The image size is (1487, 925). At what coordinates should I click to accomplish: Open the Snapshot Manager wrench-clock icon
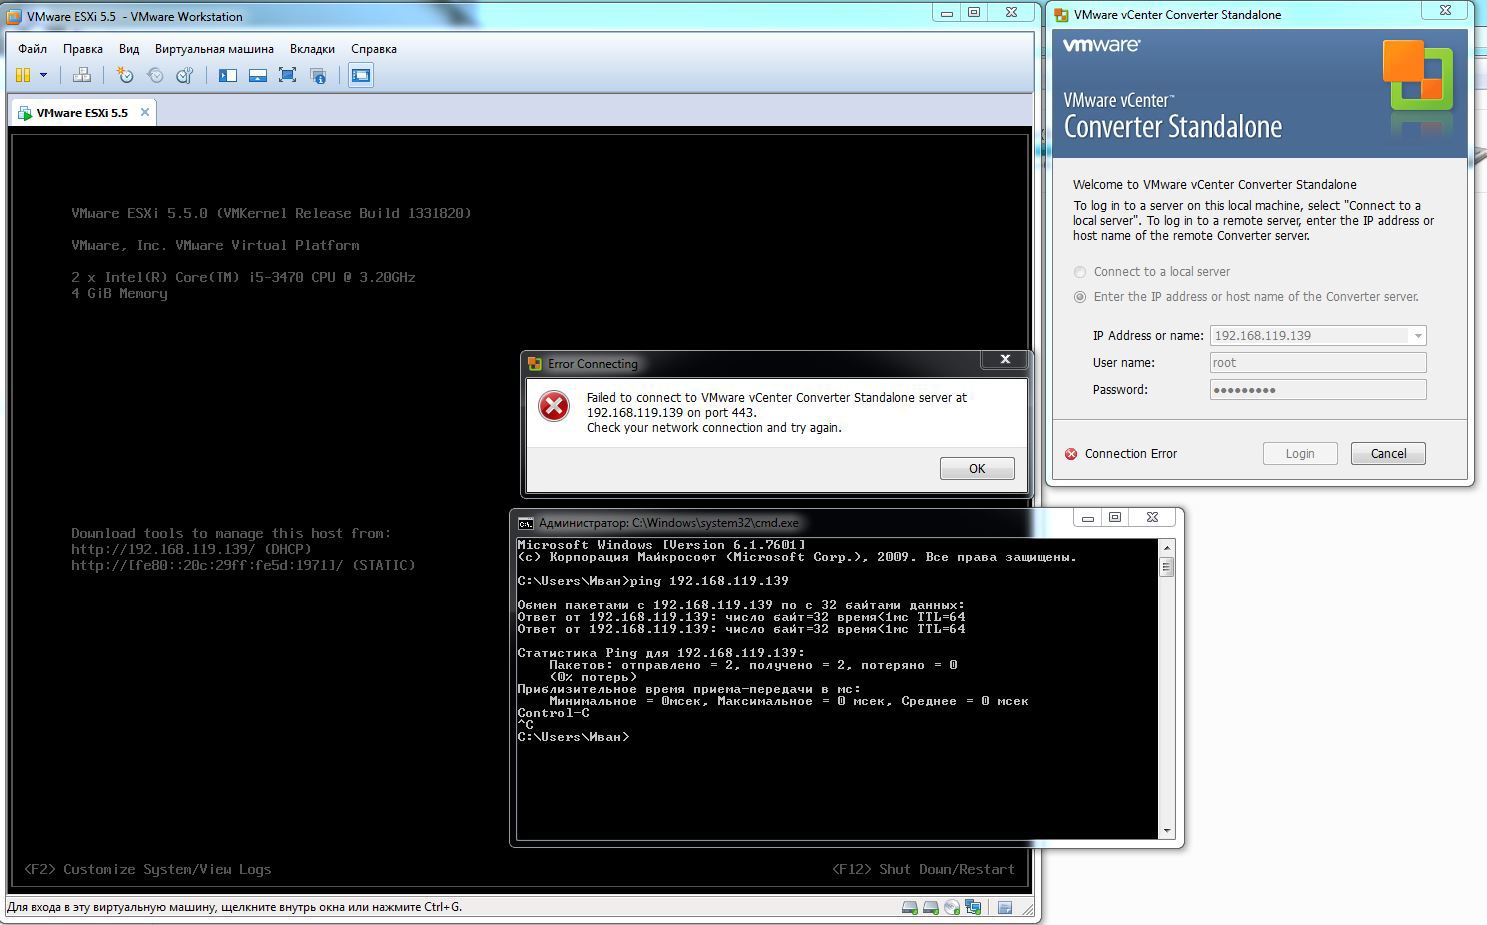tap(185, 75)
